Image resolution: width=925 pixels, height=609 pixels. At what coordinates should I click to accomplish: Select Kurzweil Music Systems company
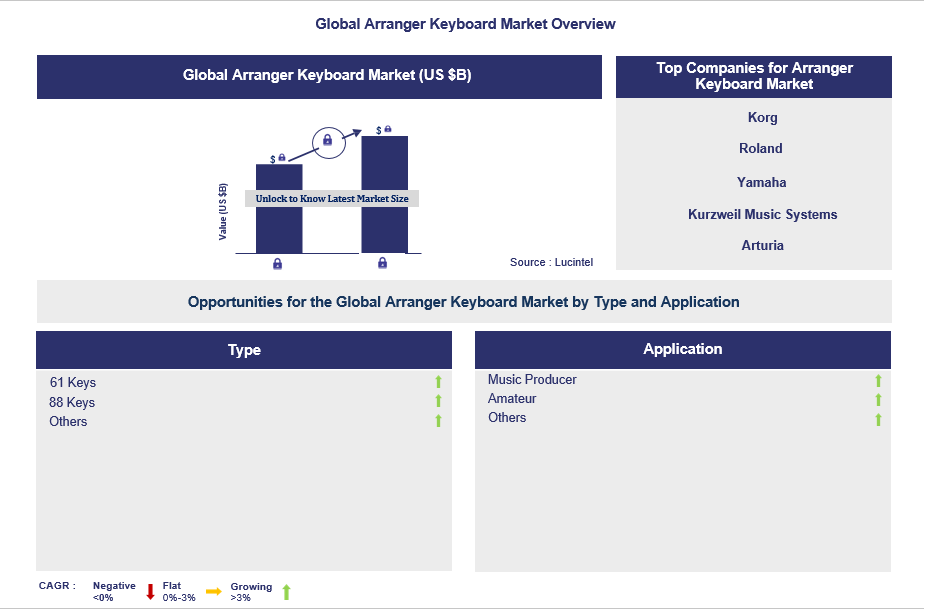coord(762,214)
